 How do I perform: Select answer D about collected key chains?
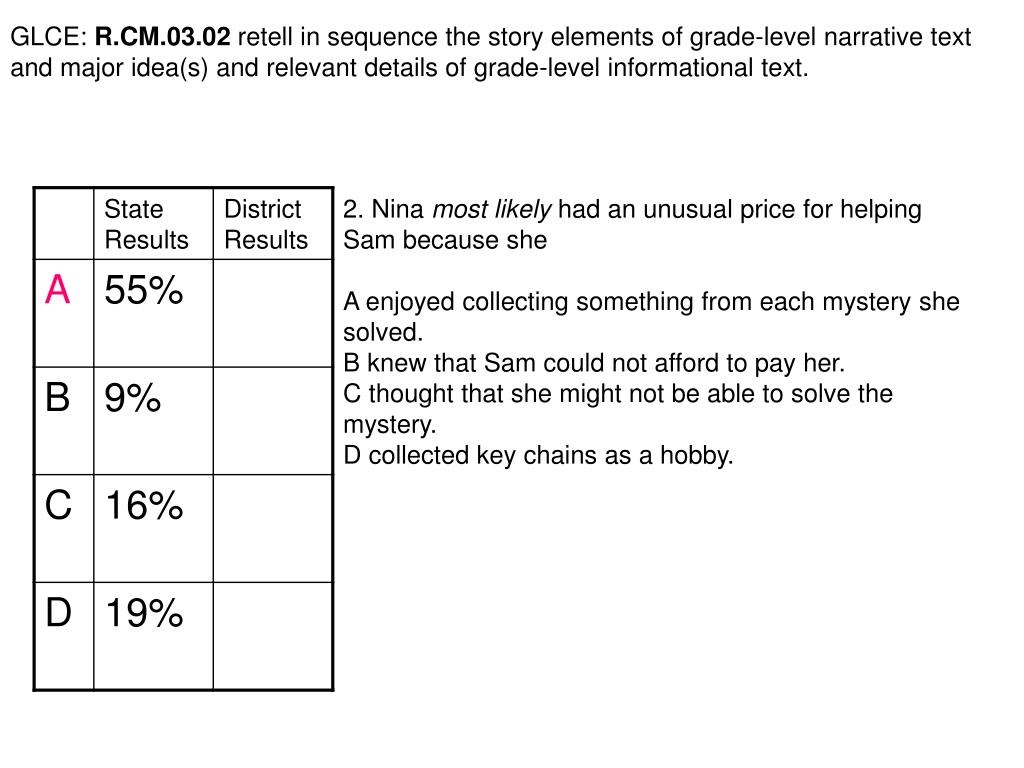(538, 455)
